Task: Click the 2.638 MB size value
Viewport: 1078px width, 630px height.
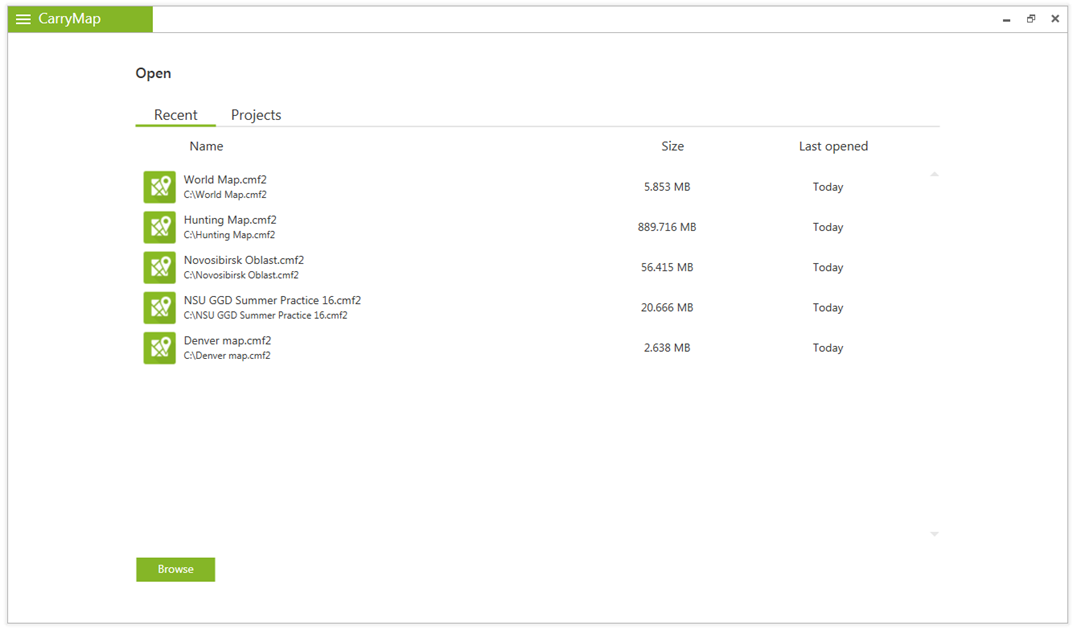Action: (667, 348)
